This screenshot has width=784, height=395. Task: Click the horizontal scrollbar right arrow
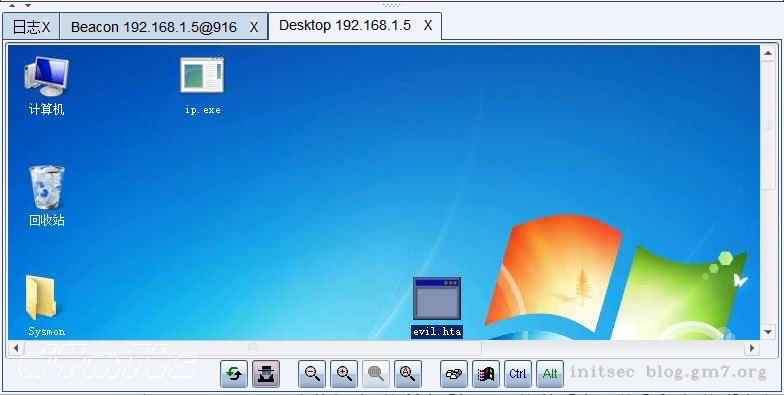pos(752,348)
